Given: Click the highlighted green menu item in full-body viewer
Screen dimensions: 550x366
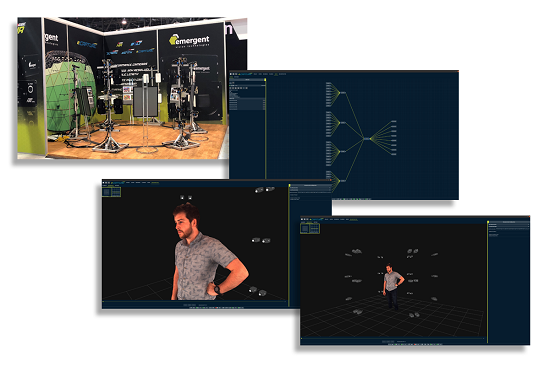Looking at the screenshot, I should tap(354, 220).
